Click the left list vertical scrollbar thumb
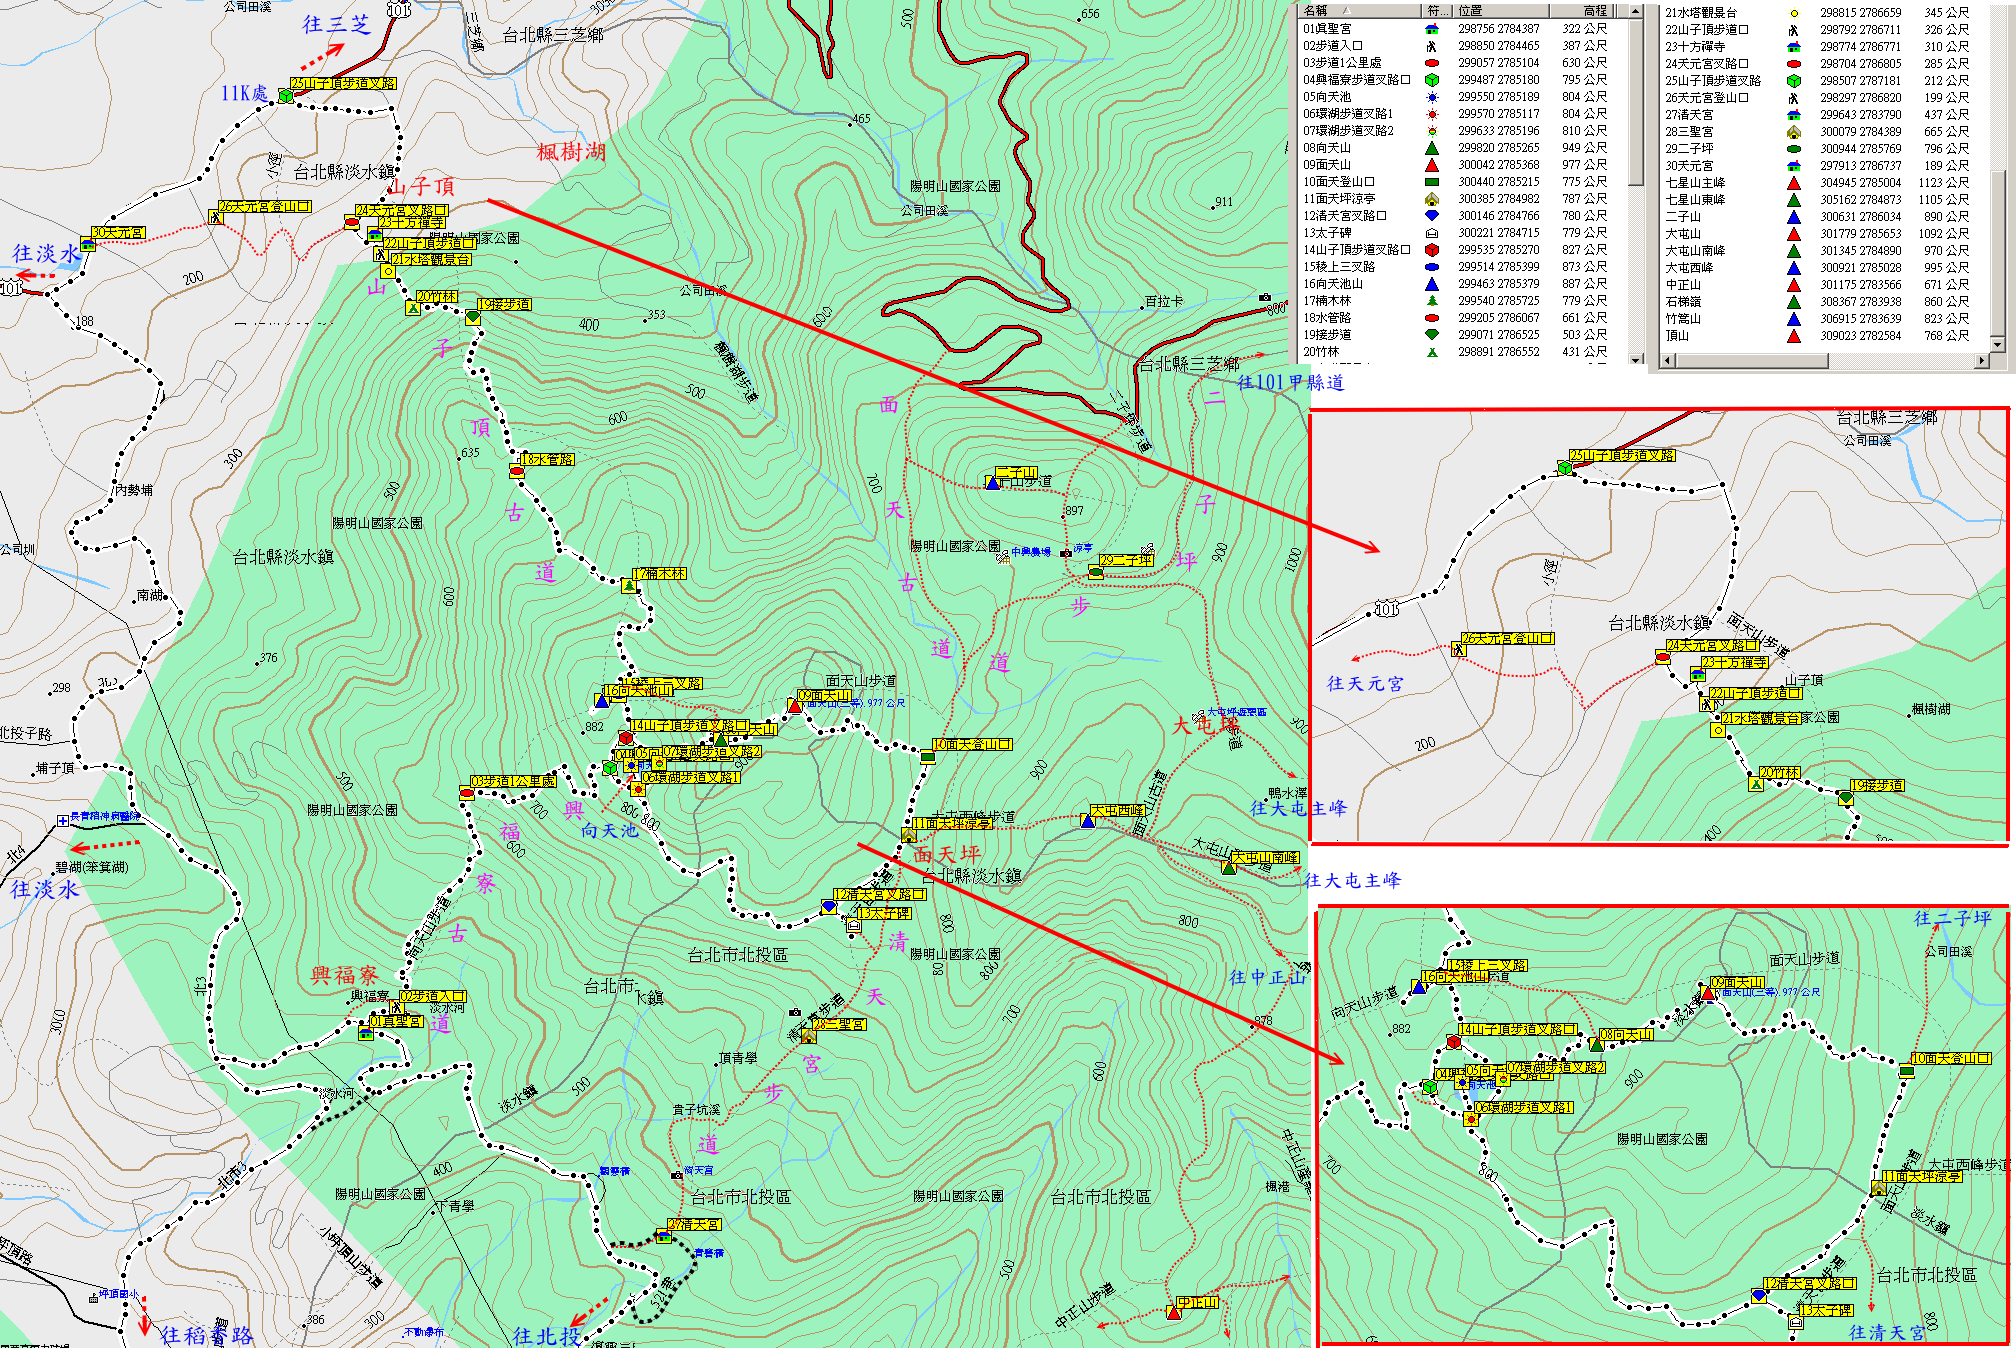2016x1348 pixels. point(1636,102)
